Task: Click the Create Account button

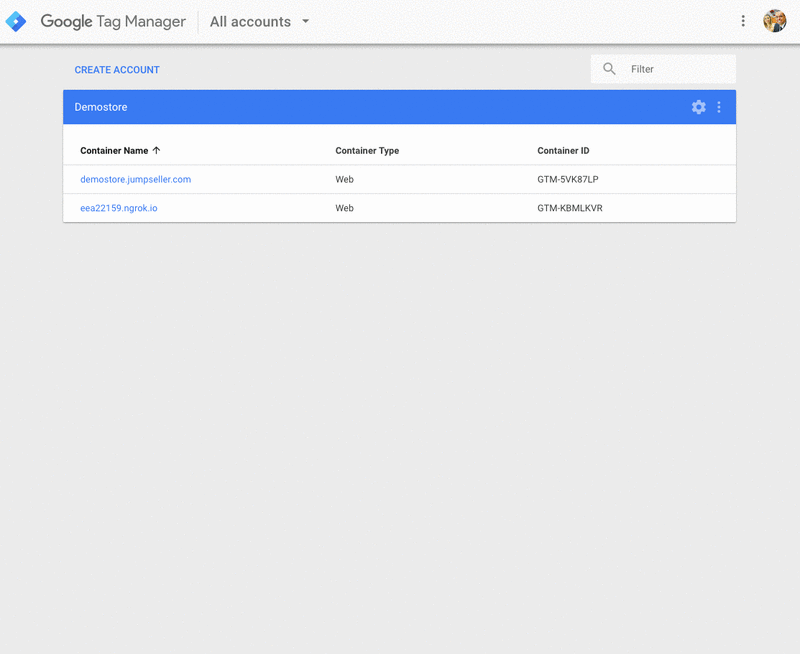Action: (117, 70)
